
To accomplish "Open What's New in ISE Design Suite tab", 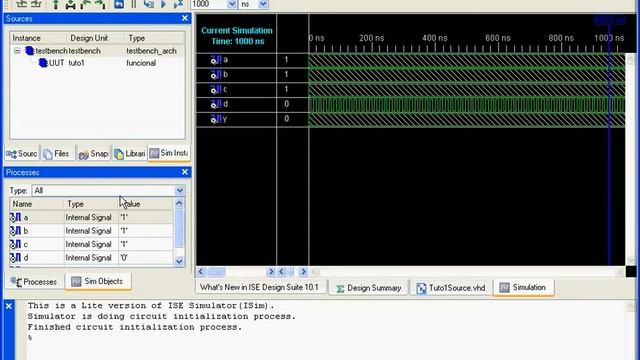I will point(259,287).
